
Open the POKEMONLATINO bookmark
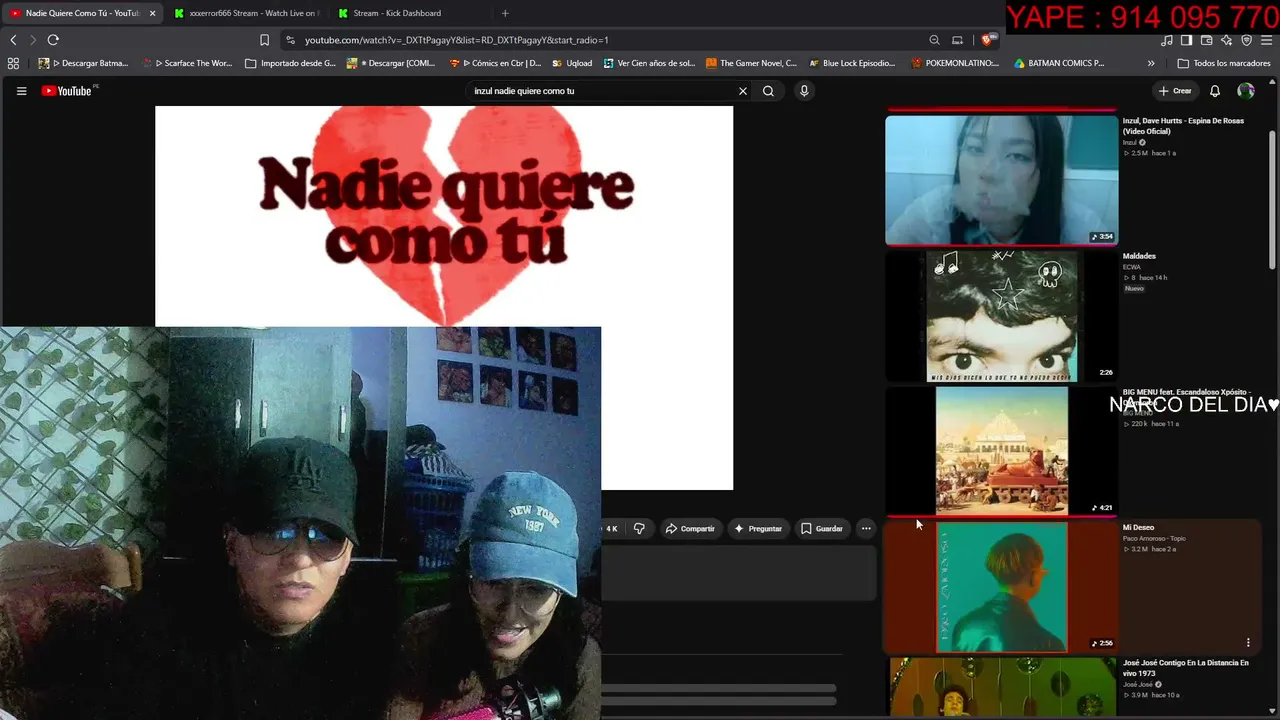click(955, 63)
